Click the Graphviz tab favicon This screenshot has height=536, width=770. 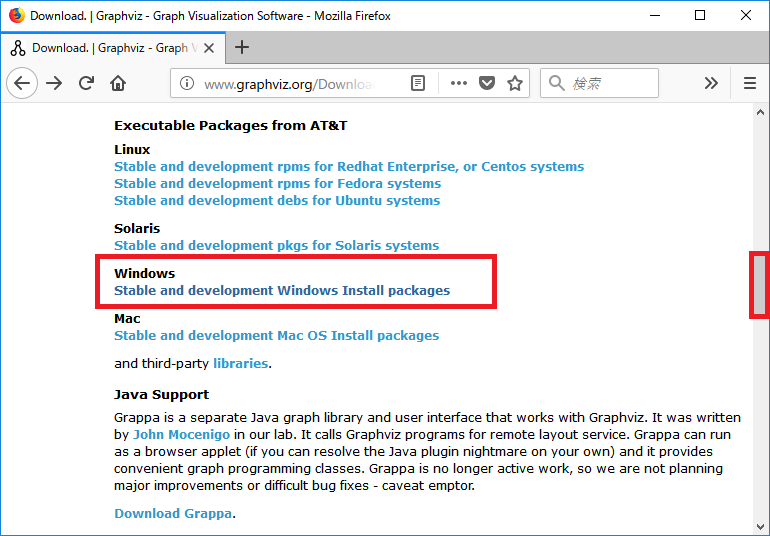point(18,48)
